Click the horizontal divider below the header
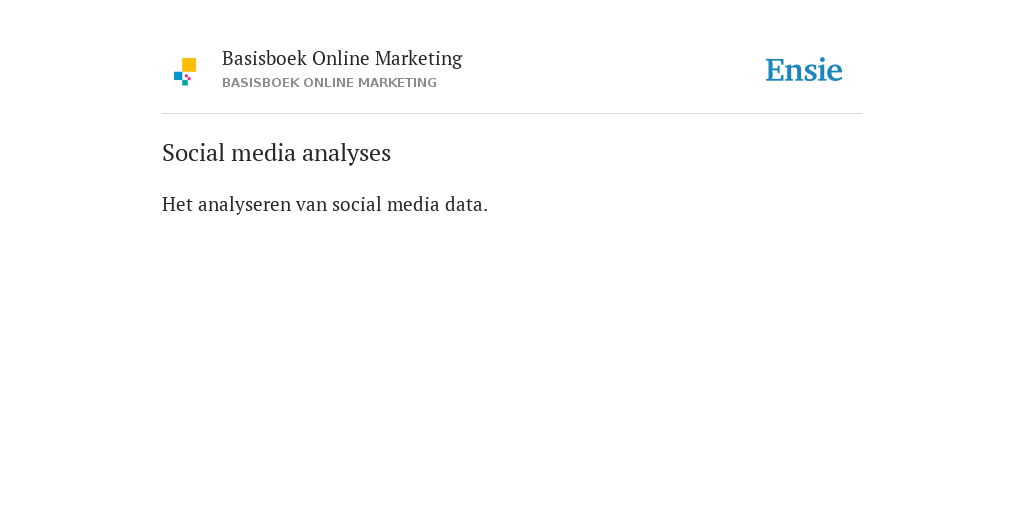The height and width of the screenshot is (512, 1024). (512, 114)
